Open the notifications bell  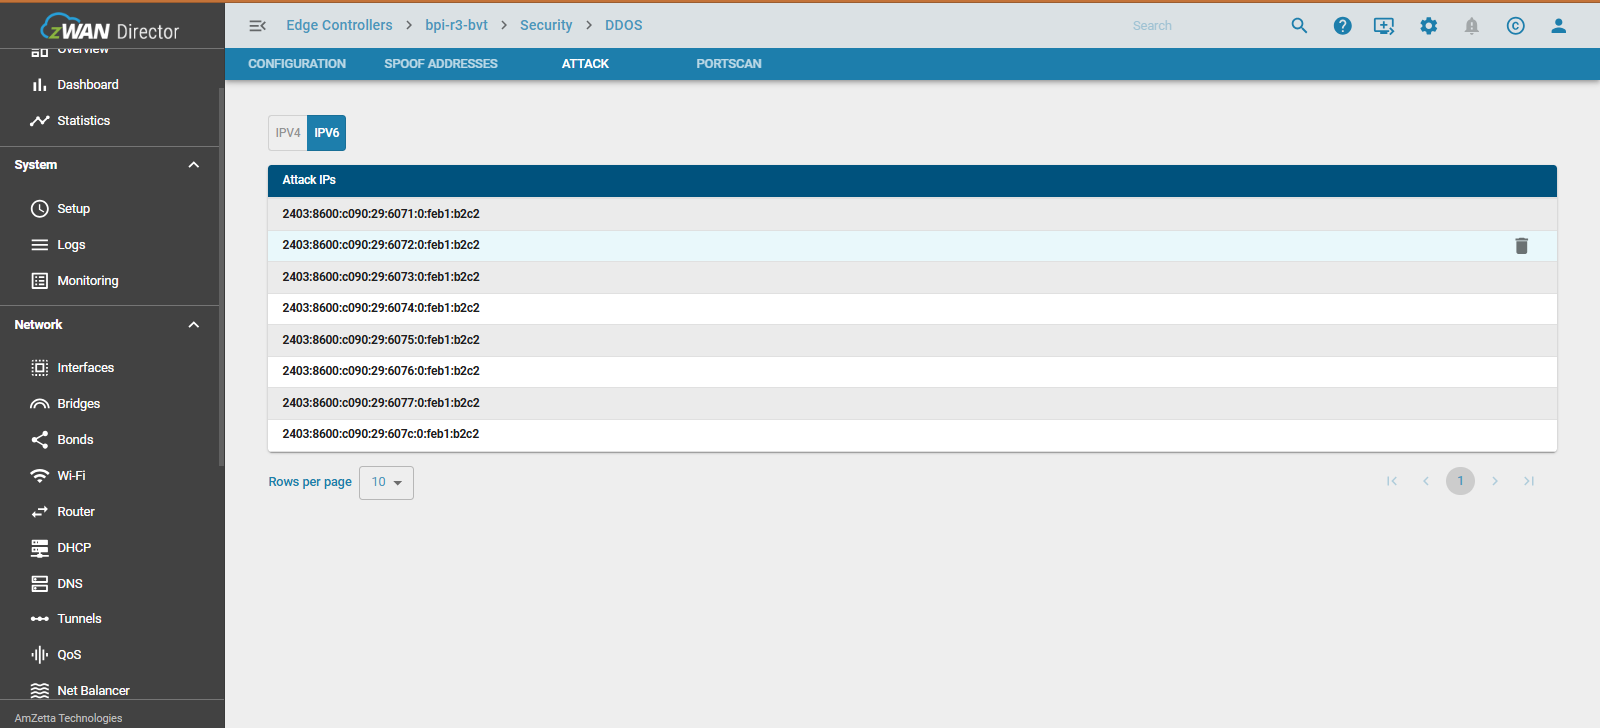1471,26
